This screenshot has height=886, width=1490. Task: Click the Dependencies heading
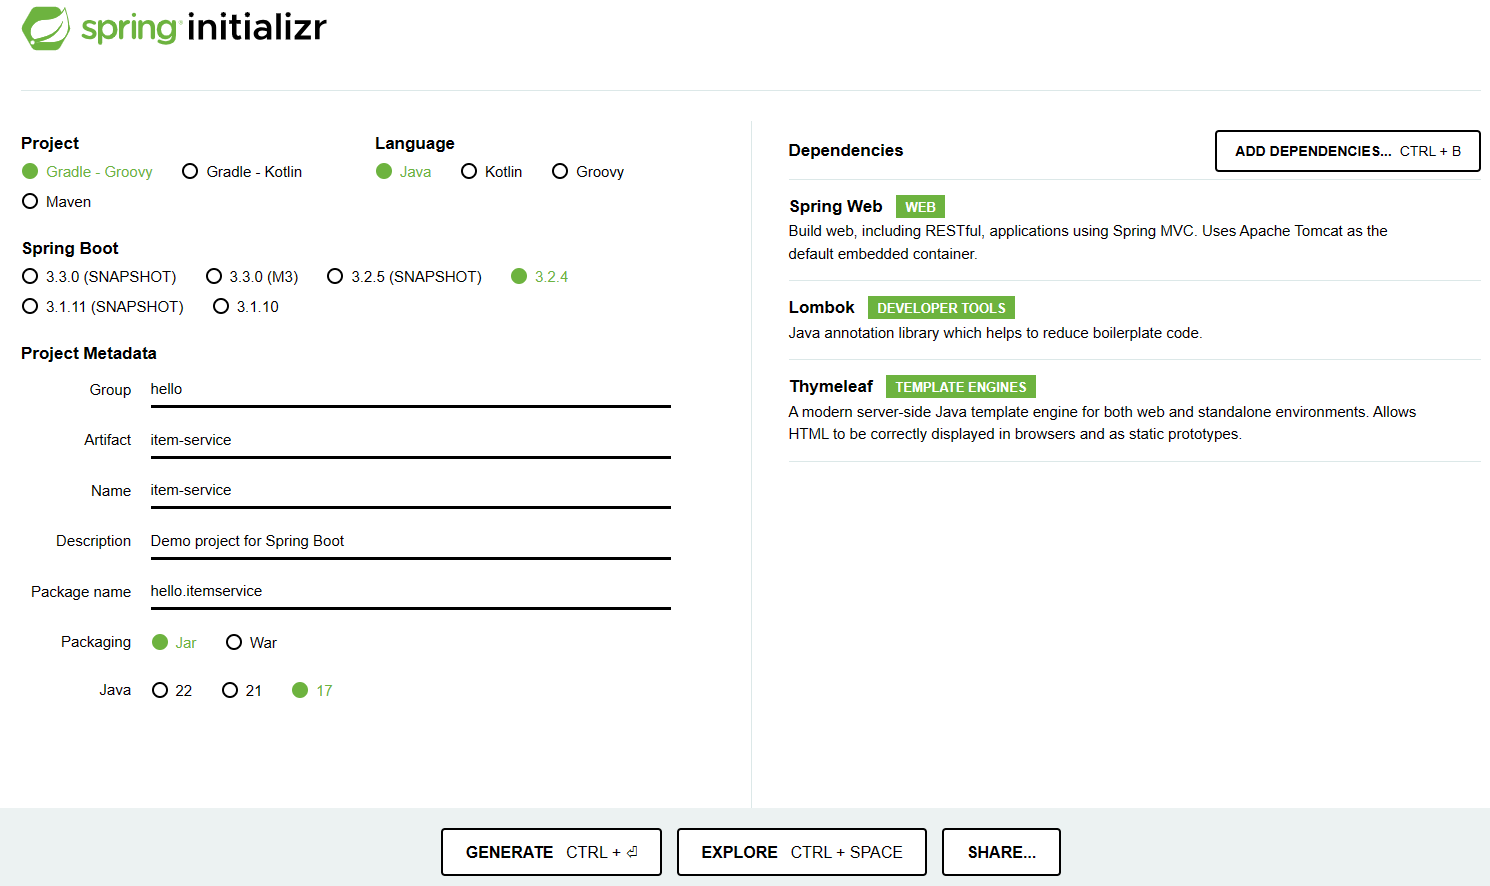pyautogui.click(x=846, y=151)
